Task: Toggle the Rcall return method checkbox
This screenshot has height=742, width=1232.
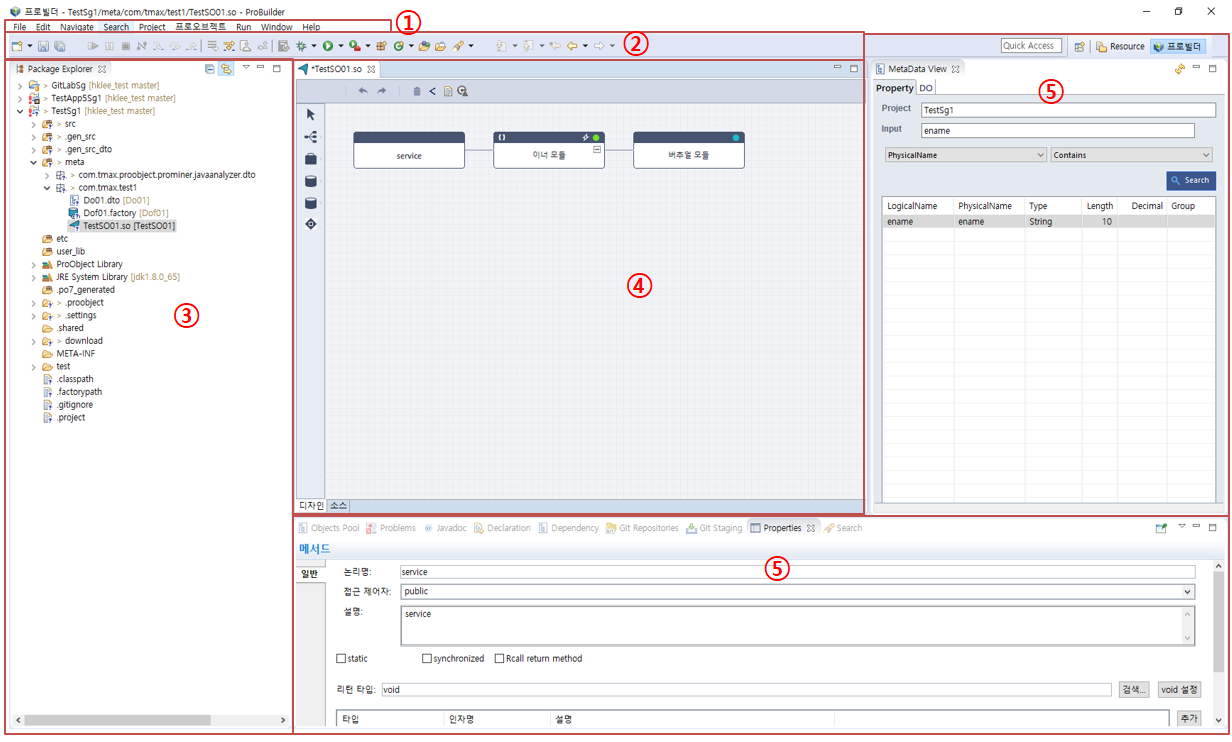Action: tap(499, 658)
